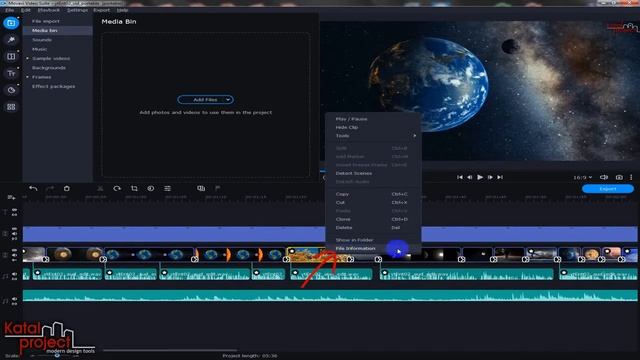Open the Edit menu
The image size is (640, 360).
[26, 10]
